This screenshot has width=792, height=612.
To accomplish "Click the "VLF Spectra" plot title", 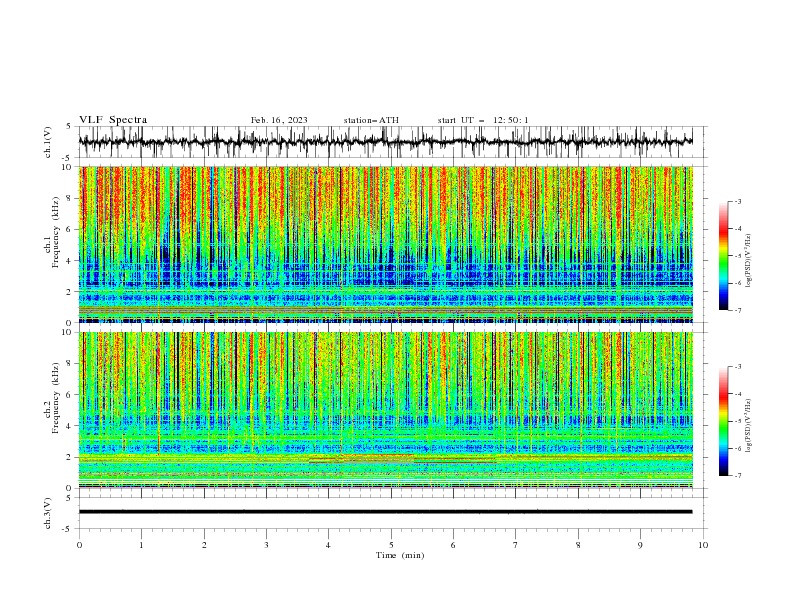I will [113, 120].
